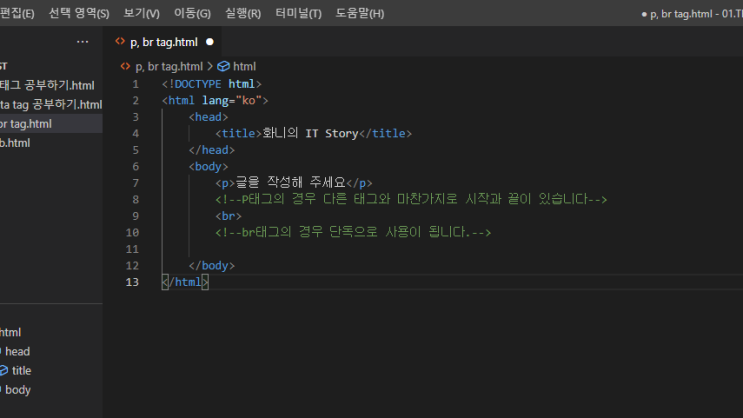Click the opening body tag on line 6
This screenshot has height=418, width=743.
coord(208,167)
